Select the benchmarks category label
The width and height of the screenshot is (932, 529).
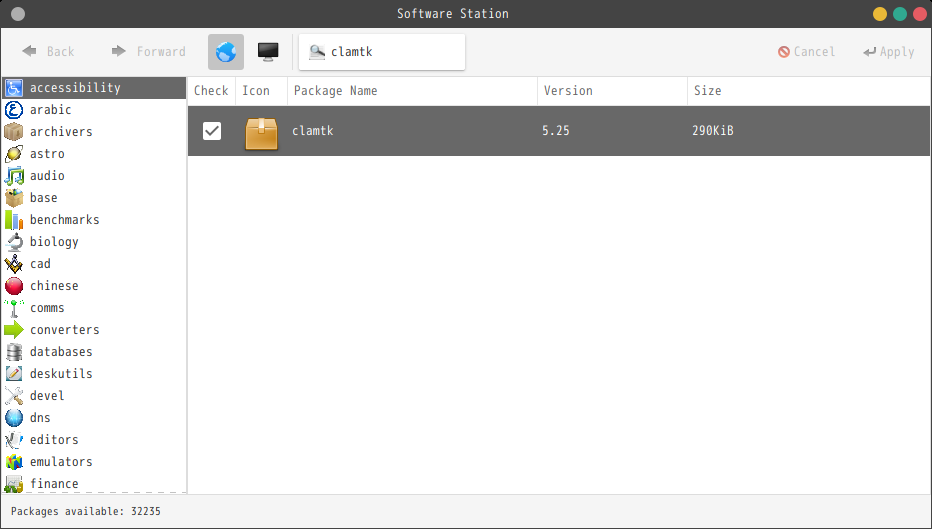tap(65, 220)
